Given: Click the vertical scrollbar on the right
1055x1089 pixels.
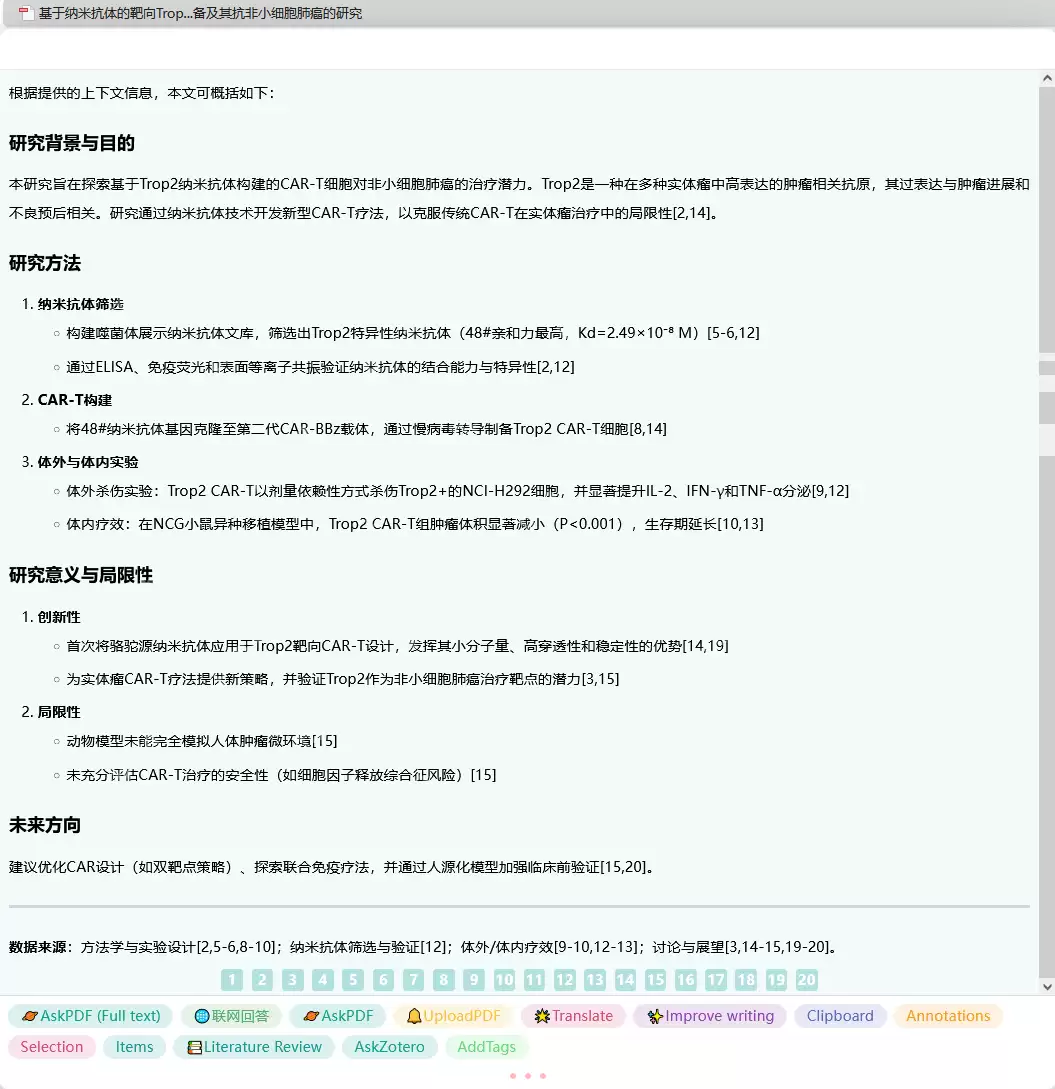Looking at the screenshot, I should pos(1046,400).
